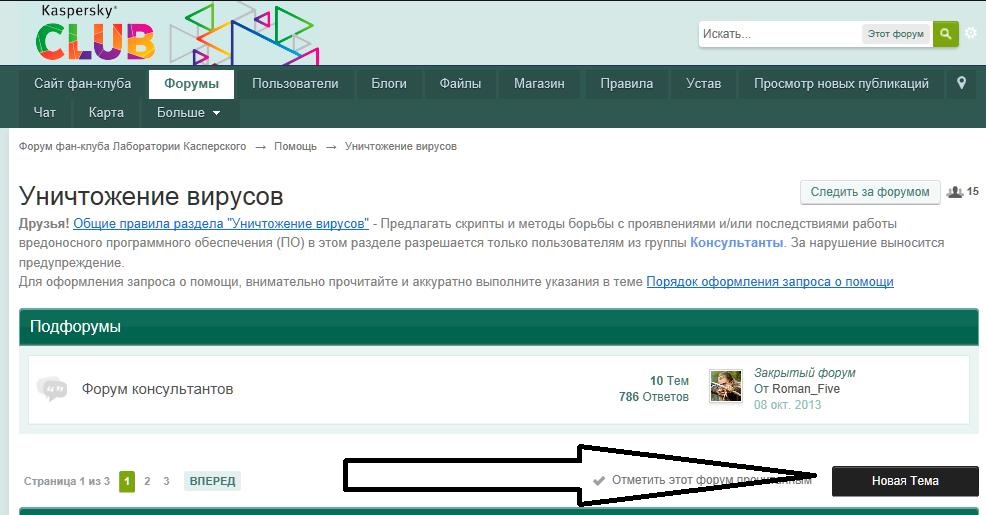Open Порядок оформления запроса о помощи link
Screen dimensions: 986x515
point(770,282)
